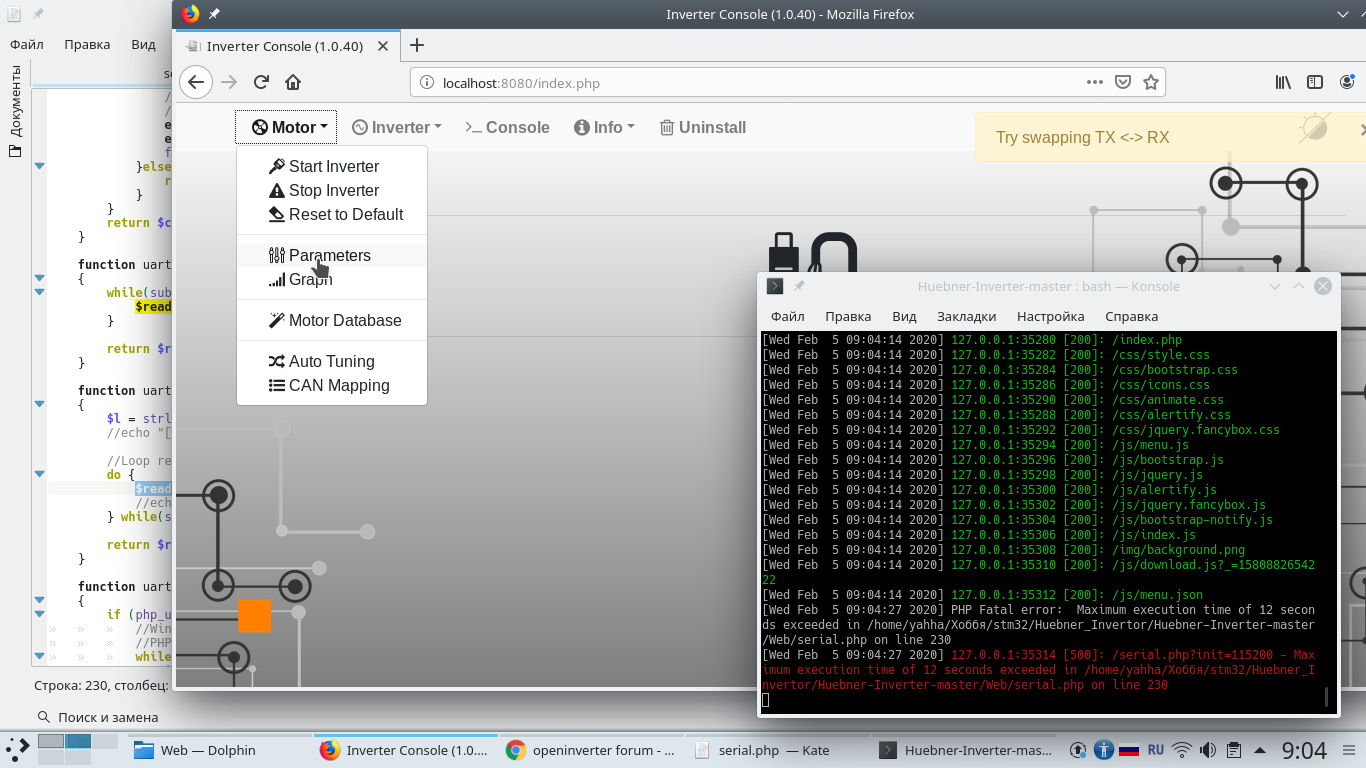Open the CAN Mapping menu entry

click(x=338, y=385)
